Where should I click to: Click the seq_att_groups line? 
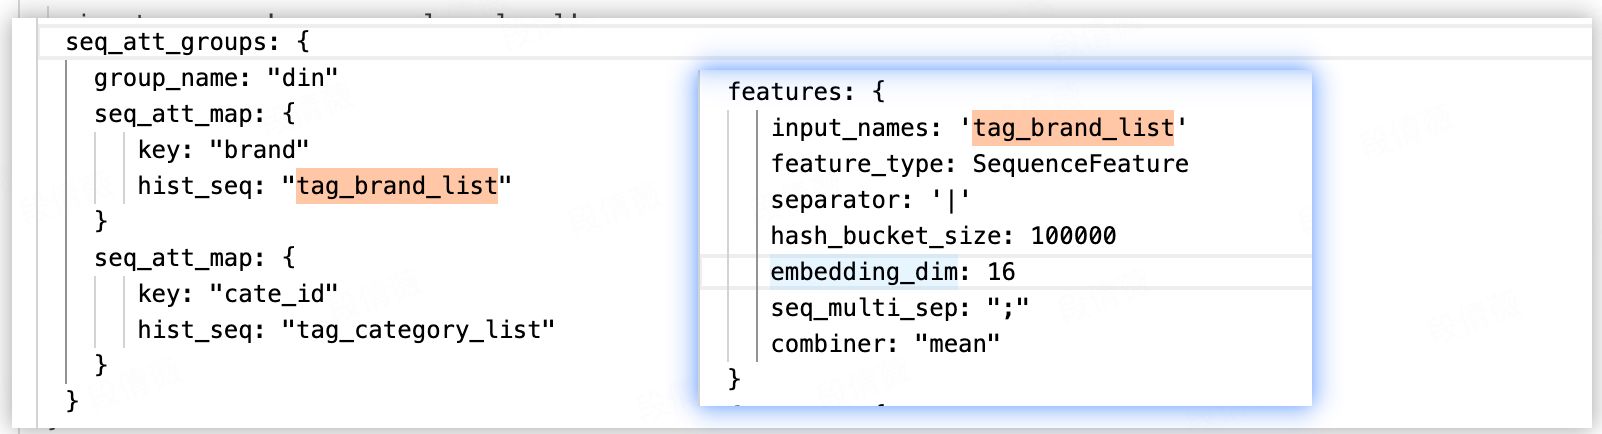pyautogui.click(x=188, y=42)
